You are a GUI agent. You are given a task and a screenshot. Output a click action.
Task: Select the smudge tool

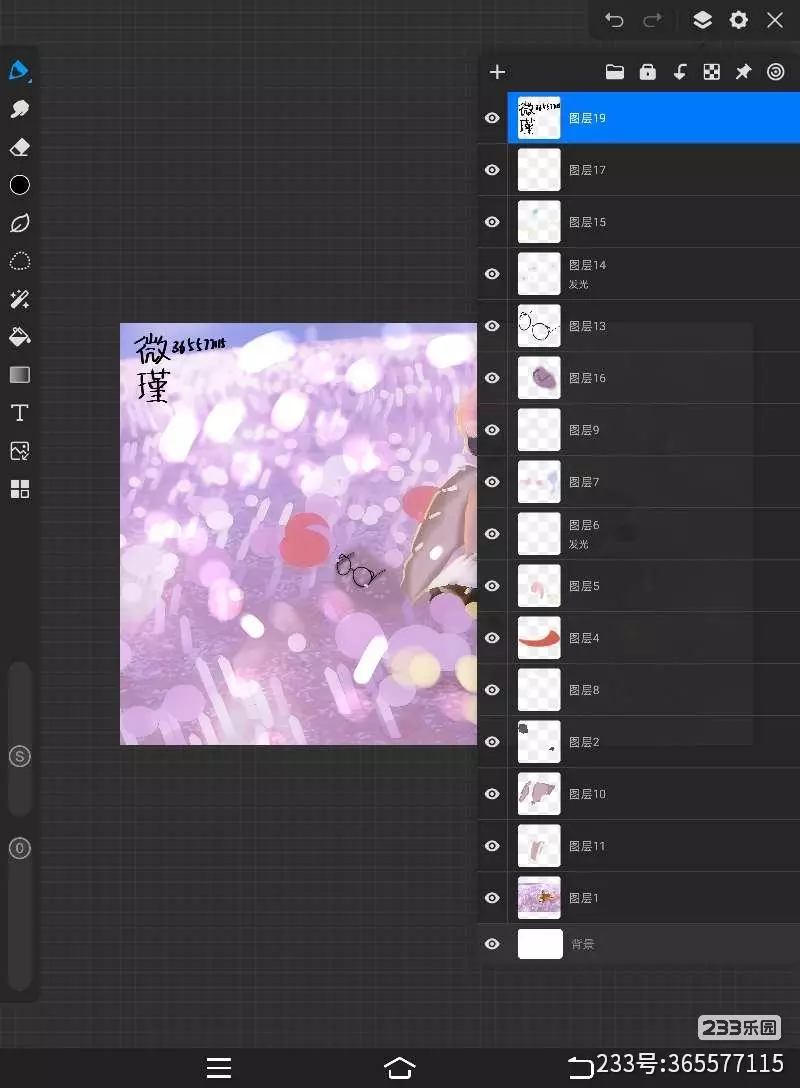[x=19, y=109]
